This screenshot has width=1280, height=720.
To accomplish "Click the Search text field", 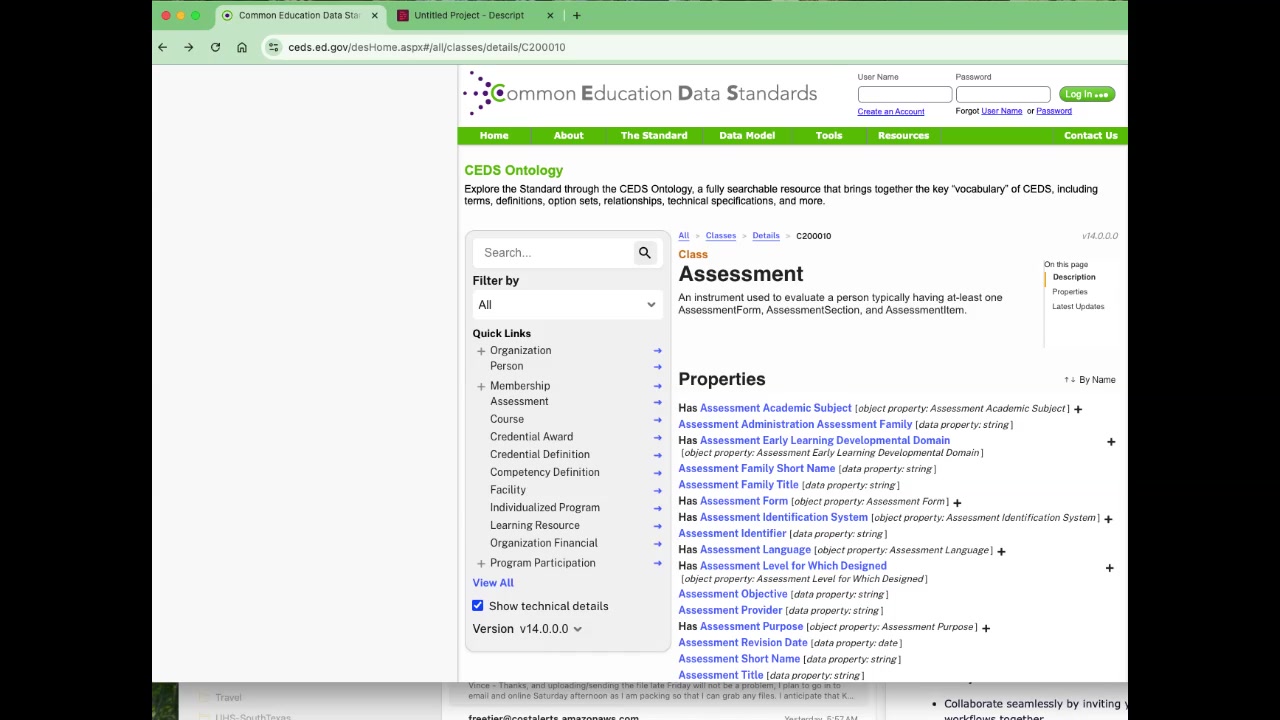I will [x=554, y=253].
